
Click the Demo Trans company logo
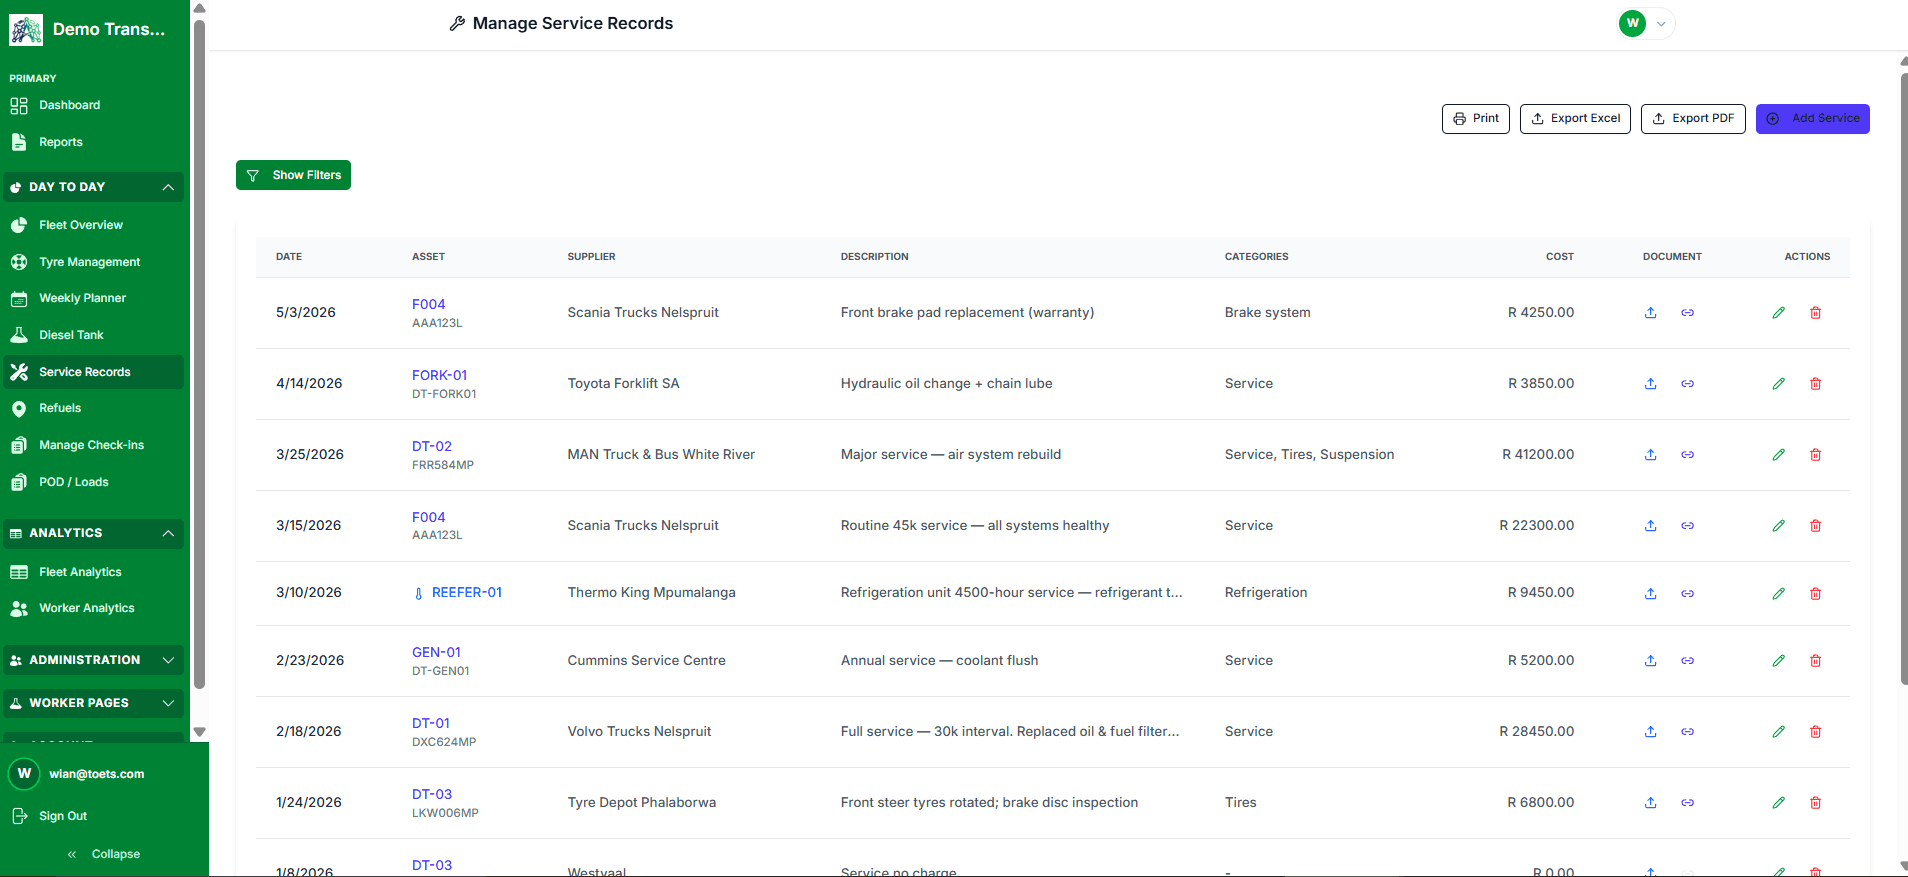tap(26, 30)
